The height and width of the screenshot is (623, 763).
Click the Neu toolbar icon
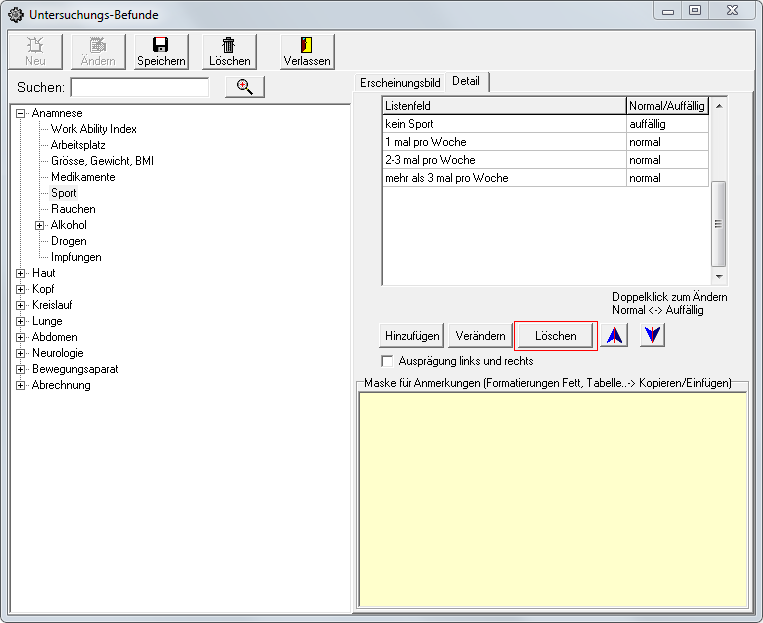pos(35,45)
